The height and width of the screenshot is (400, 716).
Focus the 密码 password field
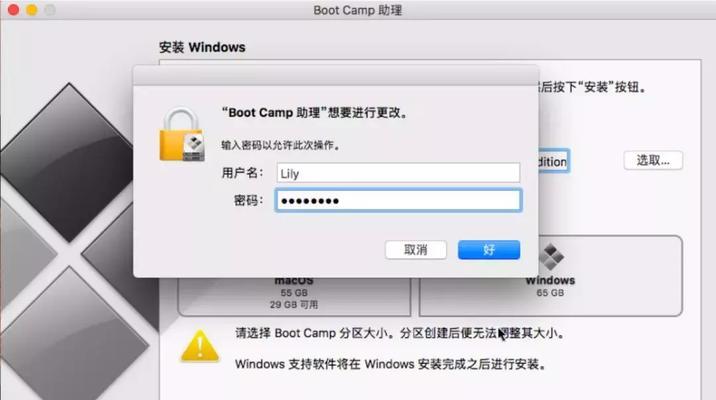click(398, 200)
